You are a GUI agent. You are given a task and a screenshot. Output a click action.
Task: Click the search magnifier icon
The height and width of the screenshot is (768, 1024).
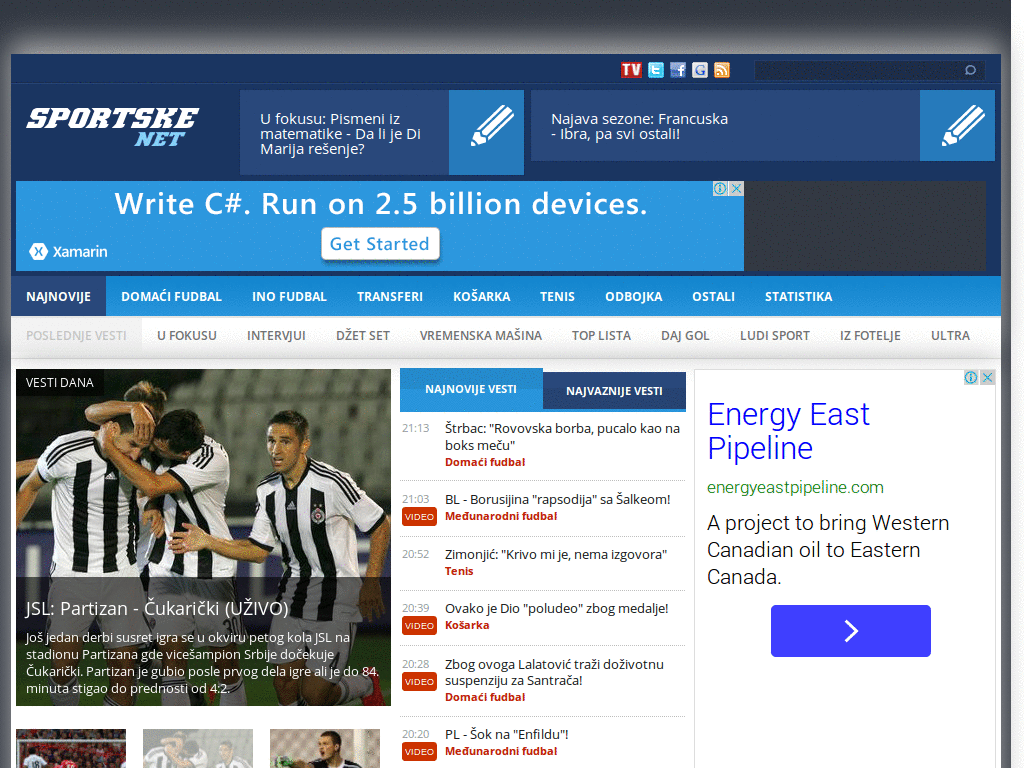pyautogui.click(x=970, y=70)
